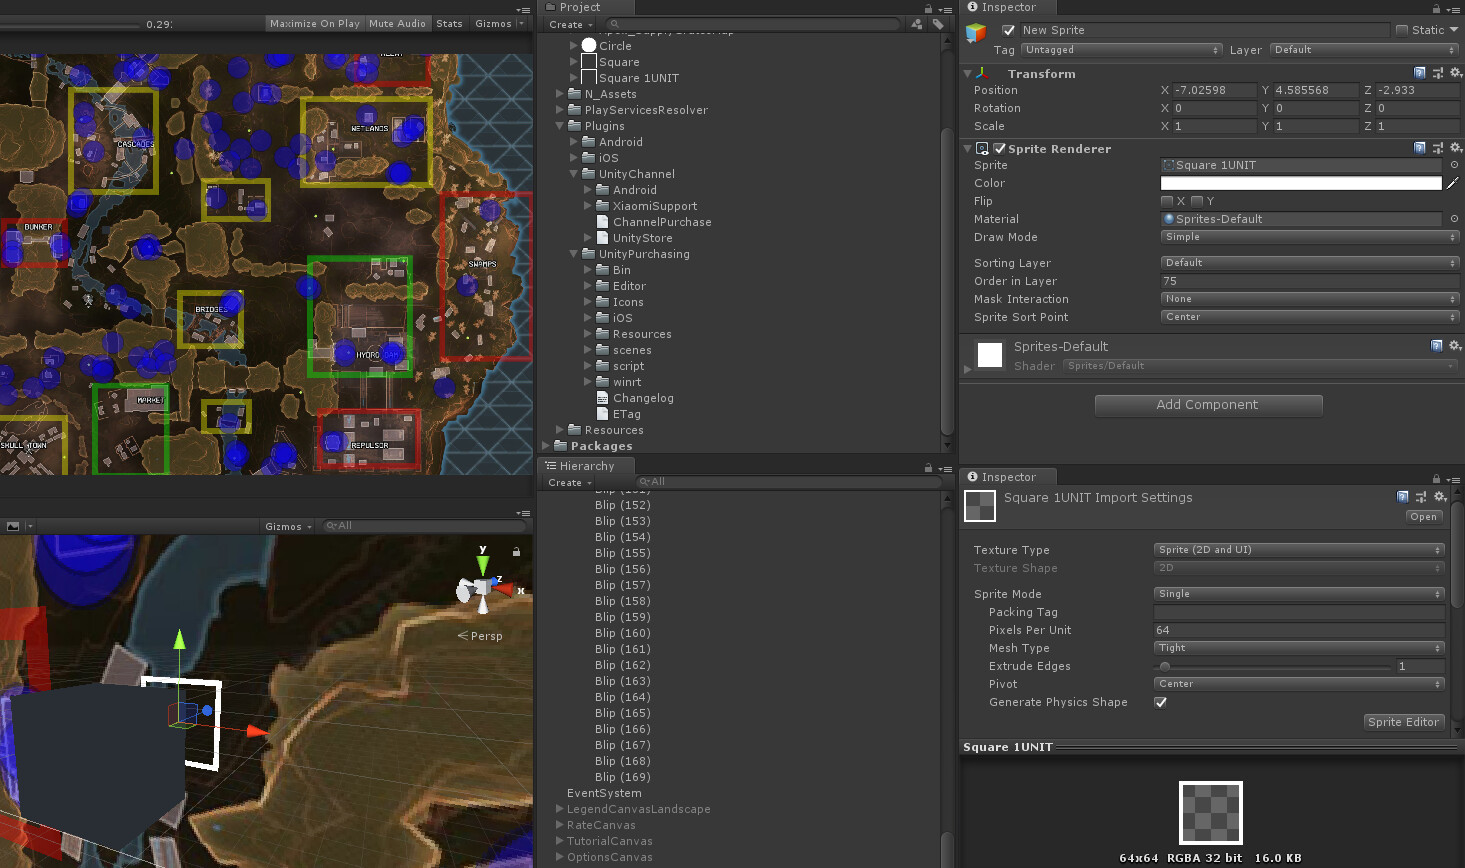Click the Add Component button
1465x868 pixels.
pyautogui.click(x=1208, y=405)
